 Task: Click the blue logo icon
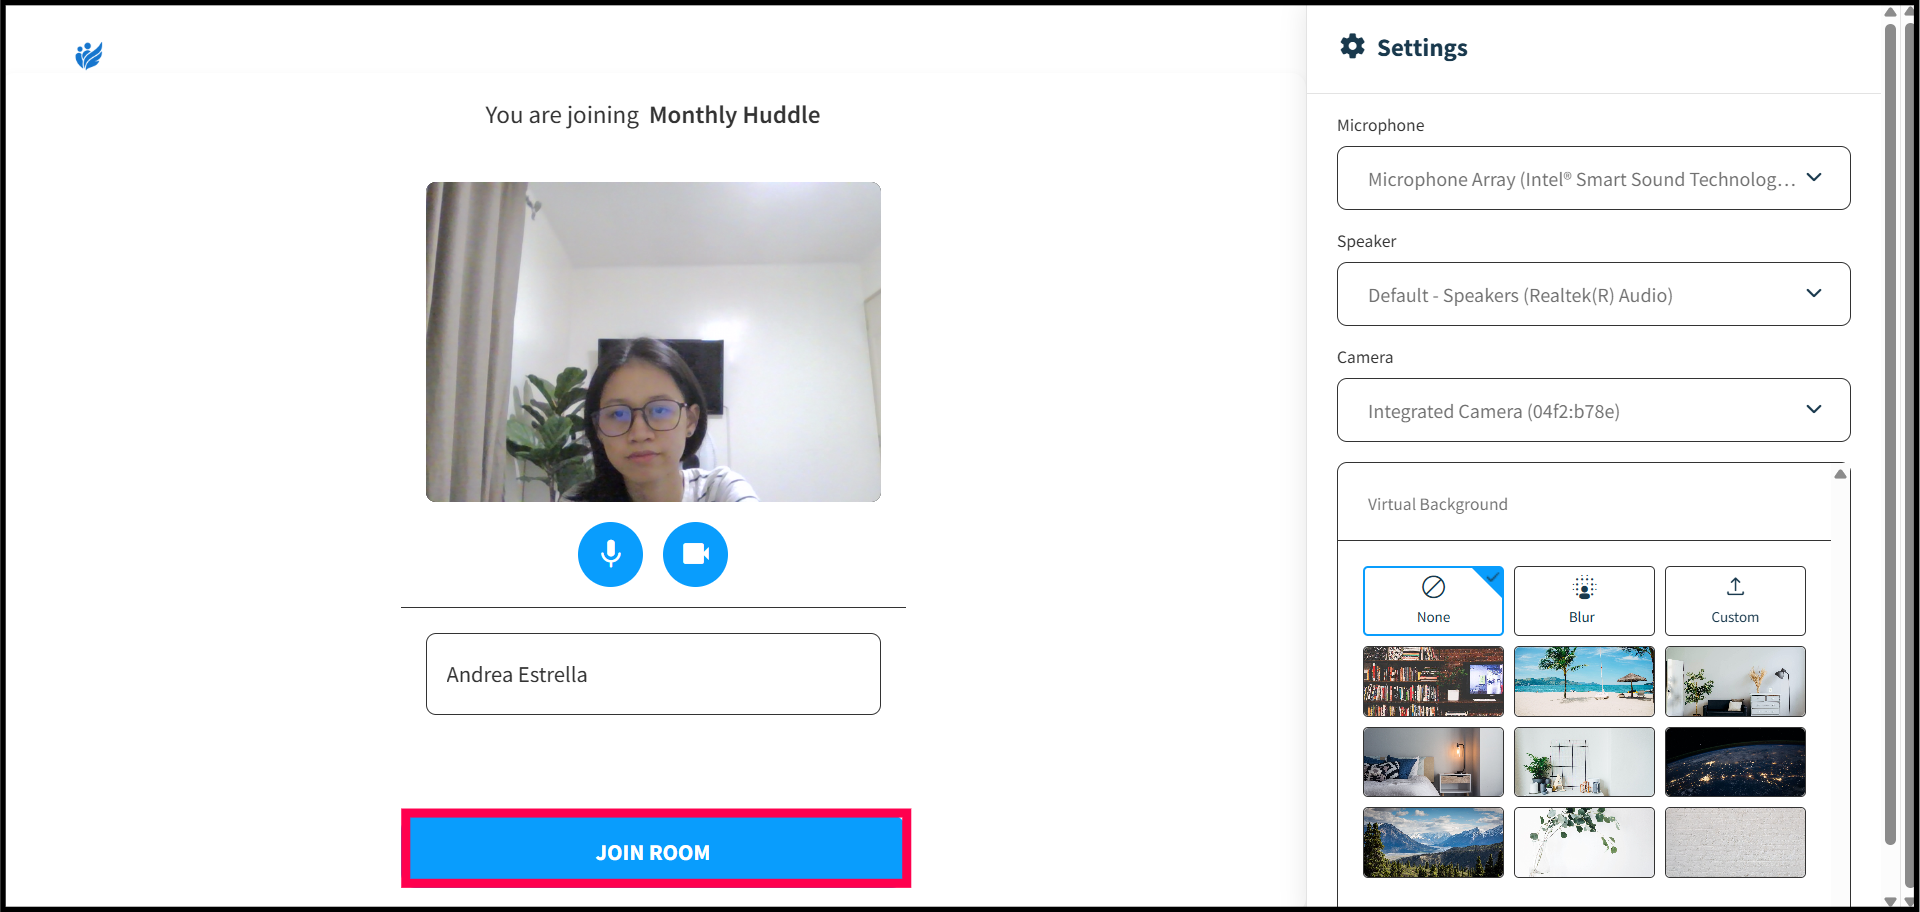click(89, 55)
